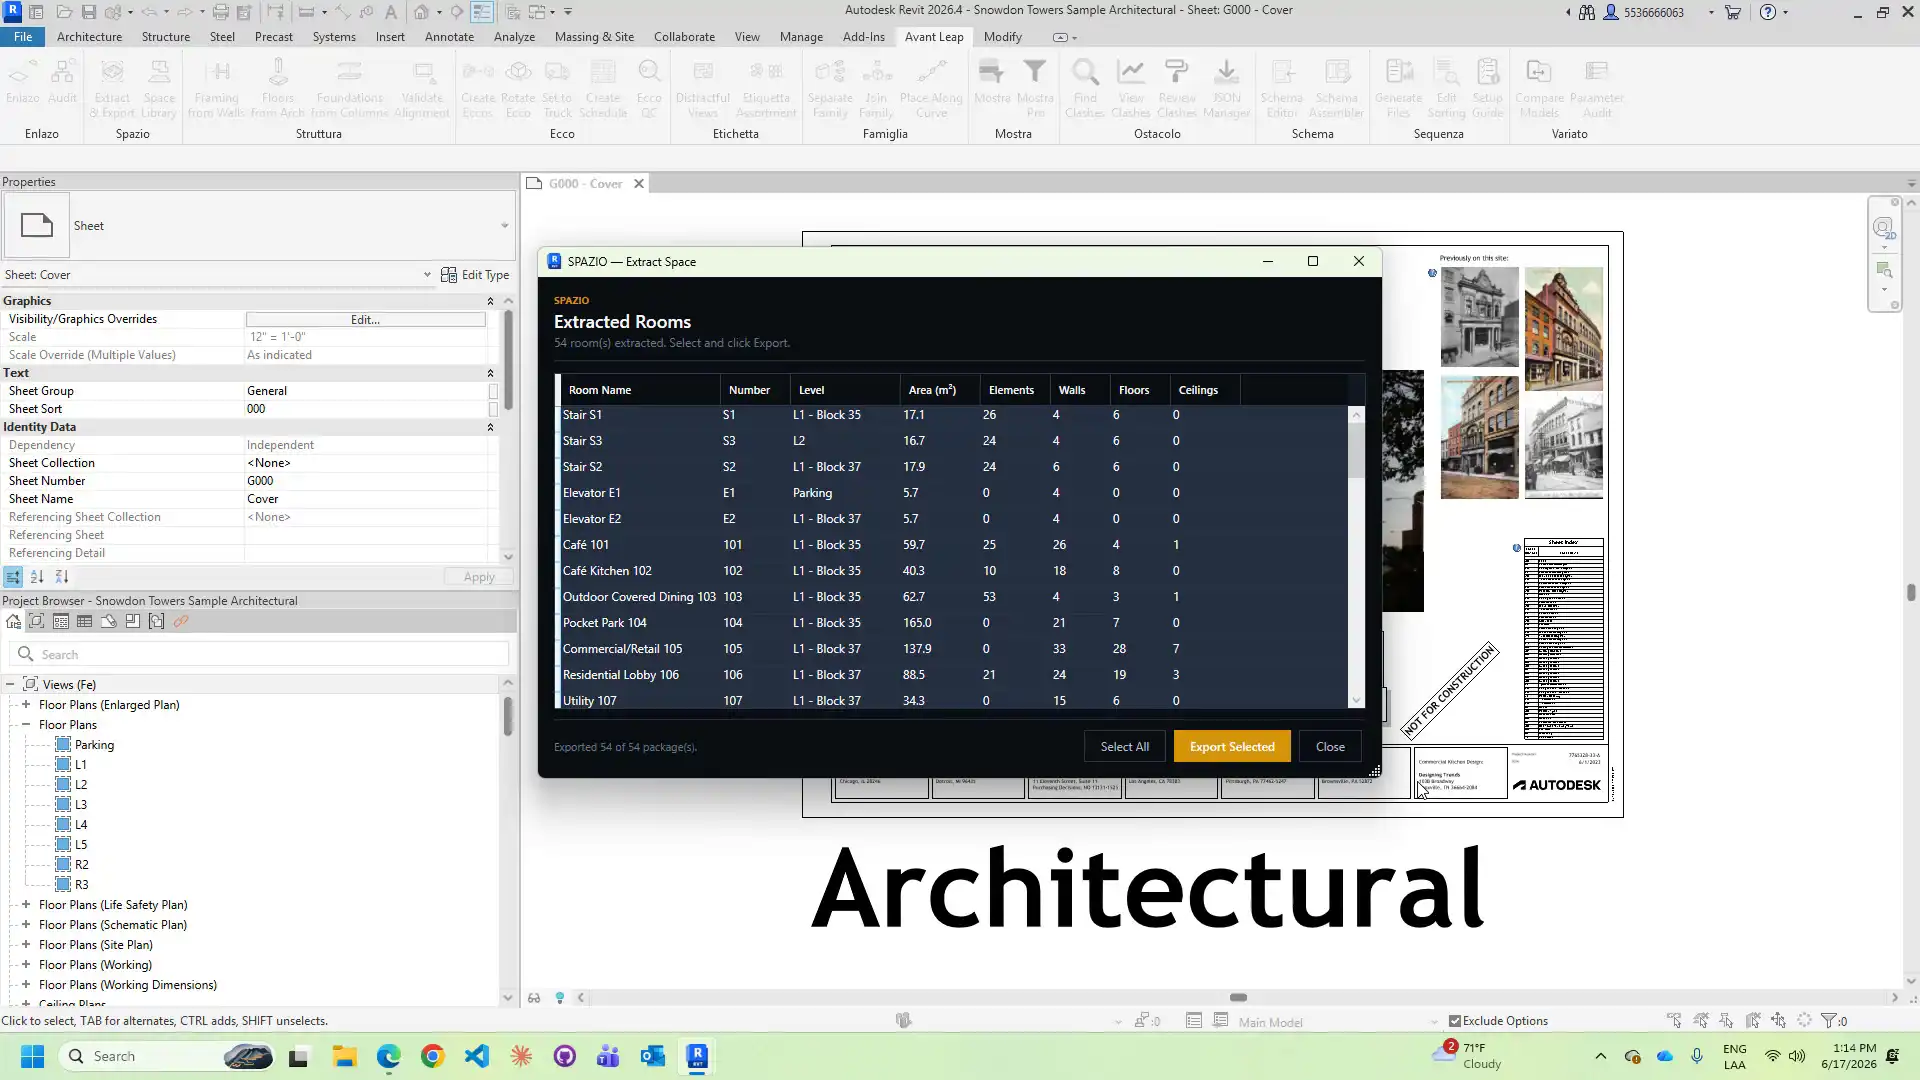This screenshot has height=1080, width=1920.
Task: Click Export Selected in SPAZIO dialog
Action: 1232,747
